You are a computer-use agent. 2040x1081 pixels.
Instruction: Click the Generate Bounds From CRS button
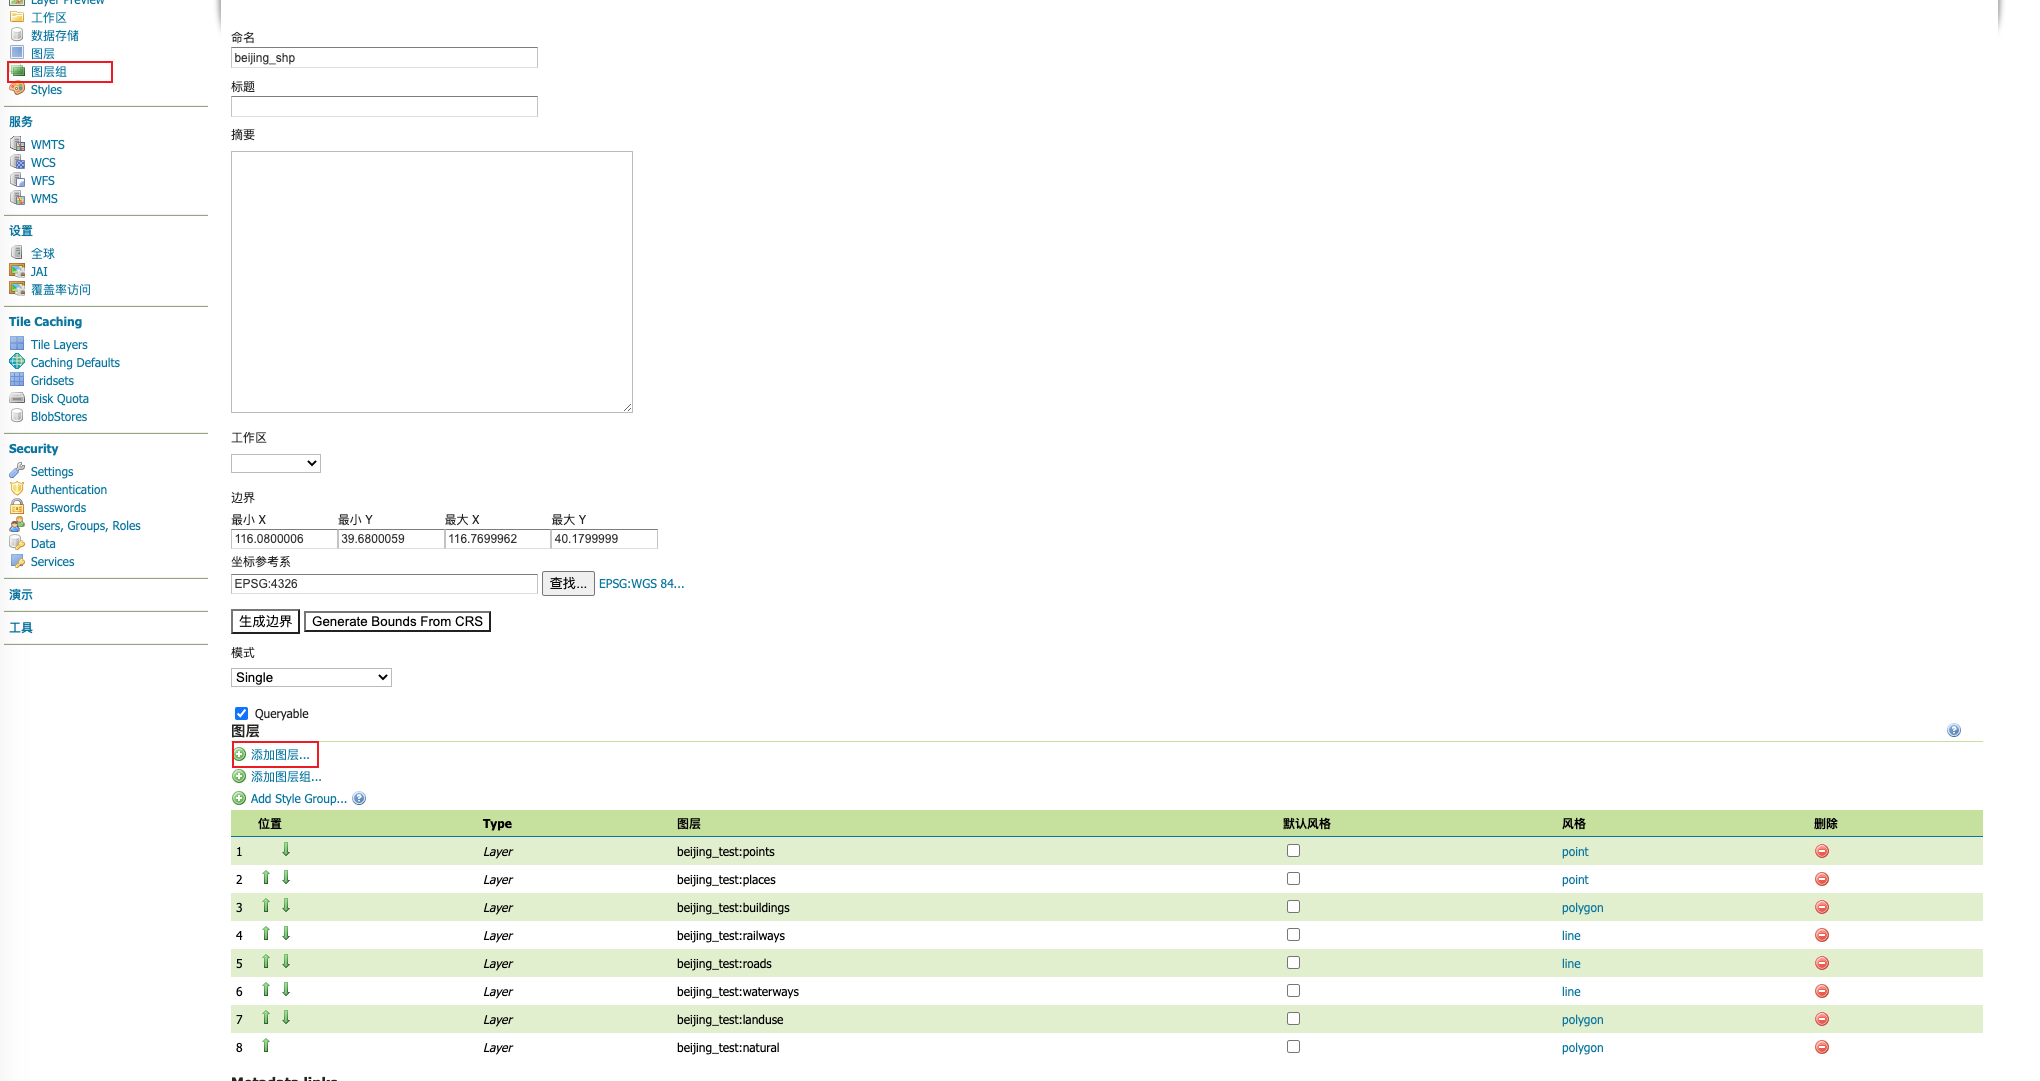point(397,621)
